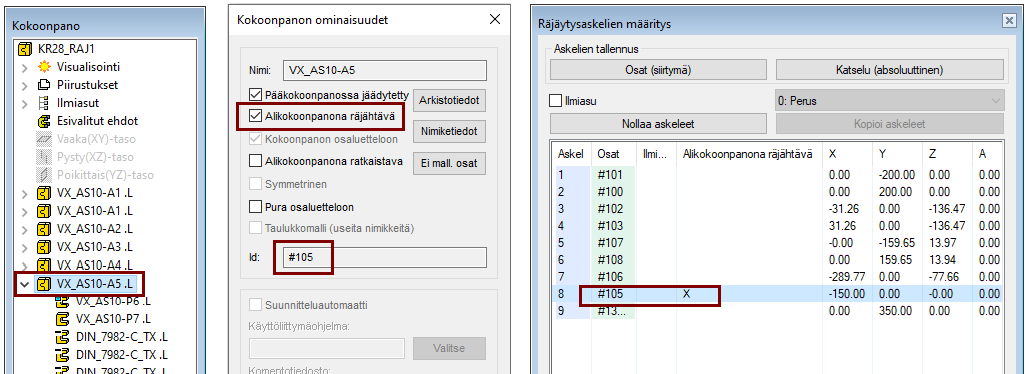Click the 350.00 Y value cell
Screen dimensions: 1029x374
click(898, 311)
